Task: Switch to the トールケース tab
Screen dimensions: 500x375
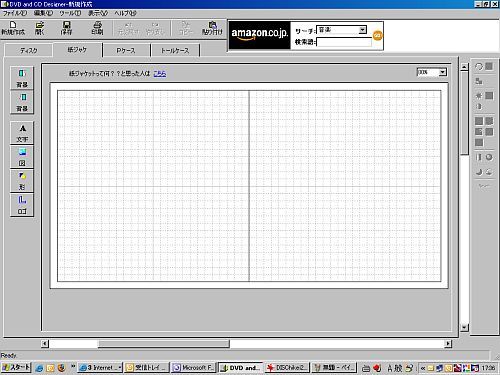Action: point(175,50)
